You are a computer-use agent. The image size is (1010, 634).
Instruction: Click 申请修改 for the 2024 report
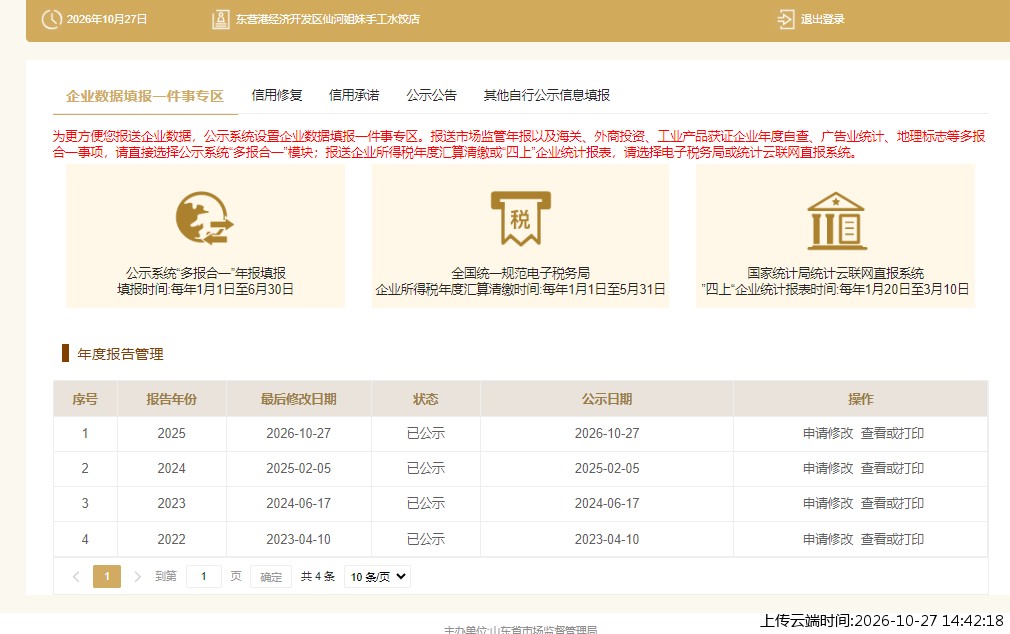pyautogui.click(x=828, y=468)
